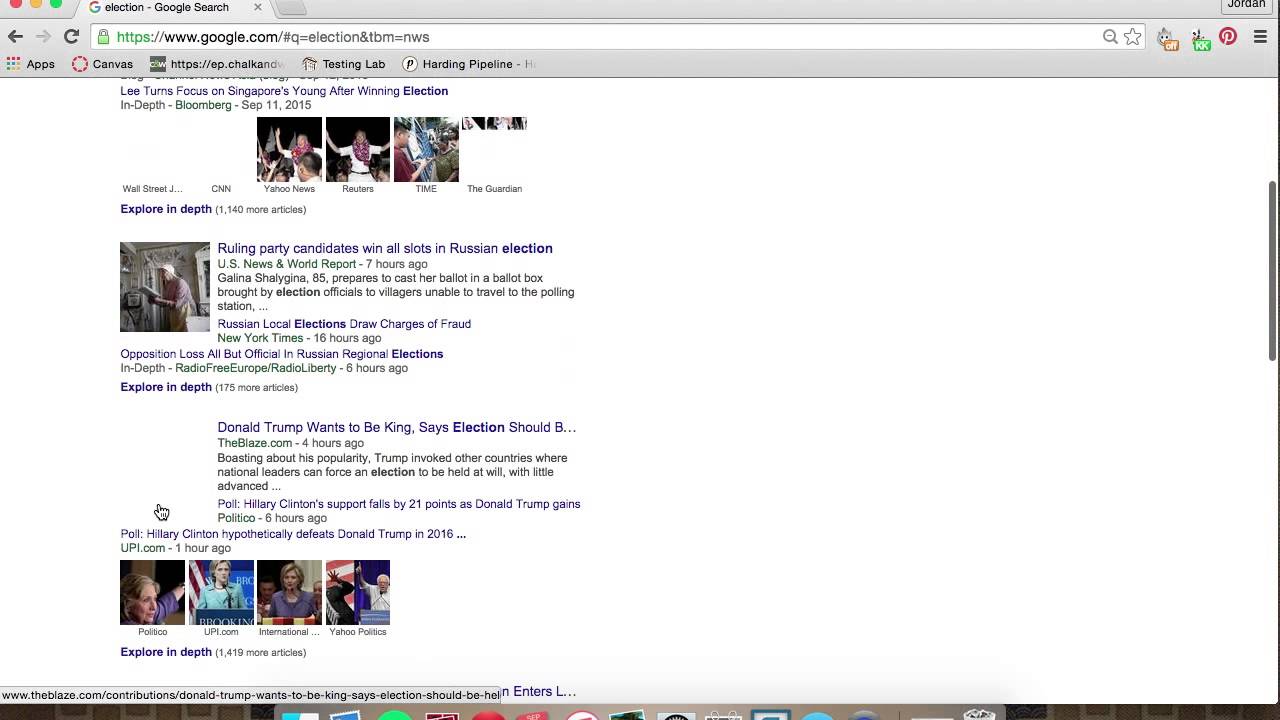Explore in depth with 175 more articles
The width and height of the screenshot is (1280, 720).
(166, 387)
